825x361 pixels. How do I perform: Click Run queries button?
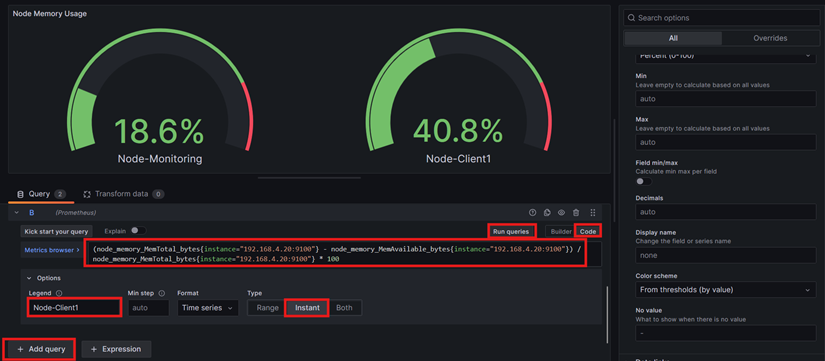tap(511, 232)
